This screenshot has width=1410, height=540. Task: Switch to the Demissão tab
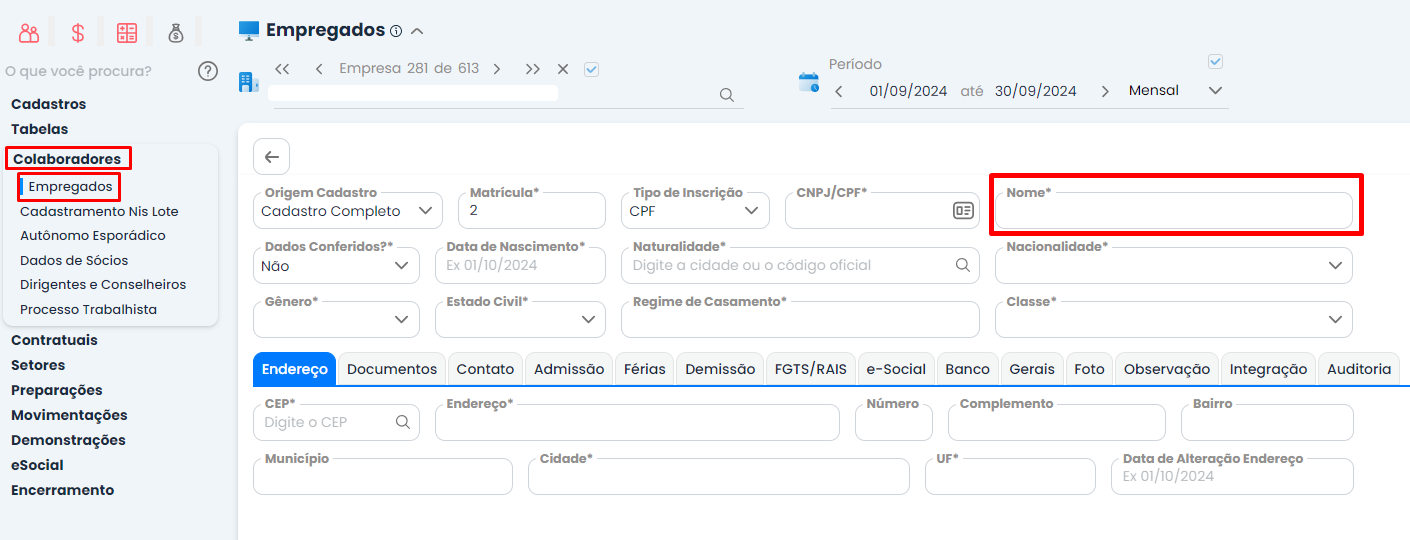(x=720, y=369)
